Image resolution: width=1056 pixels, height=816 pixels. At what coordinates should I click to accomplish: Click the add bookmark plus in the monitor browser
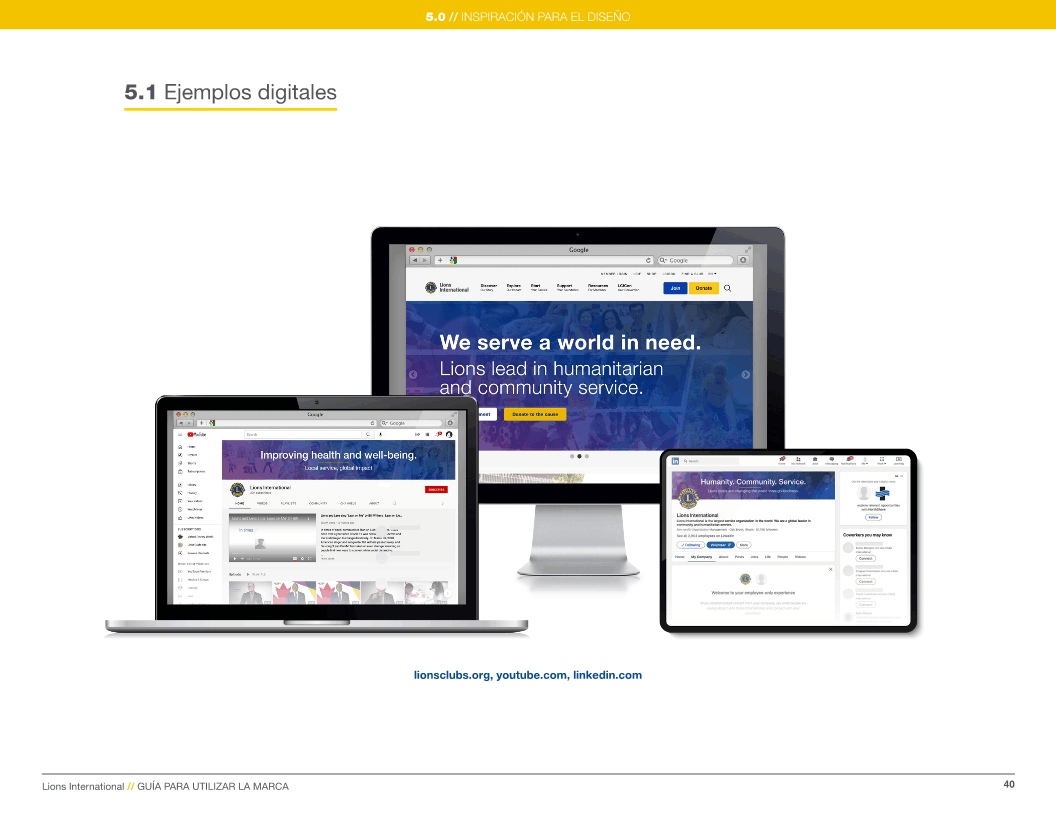pyautogui.click(x=440, y=260)
